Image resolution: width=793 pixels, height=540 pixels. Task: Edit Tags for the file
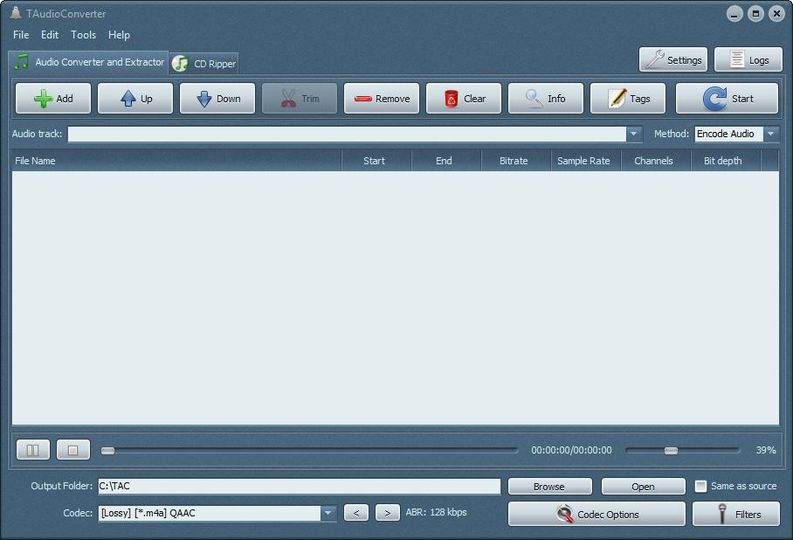tap(627, 98)
